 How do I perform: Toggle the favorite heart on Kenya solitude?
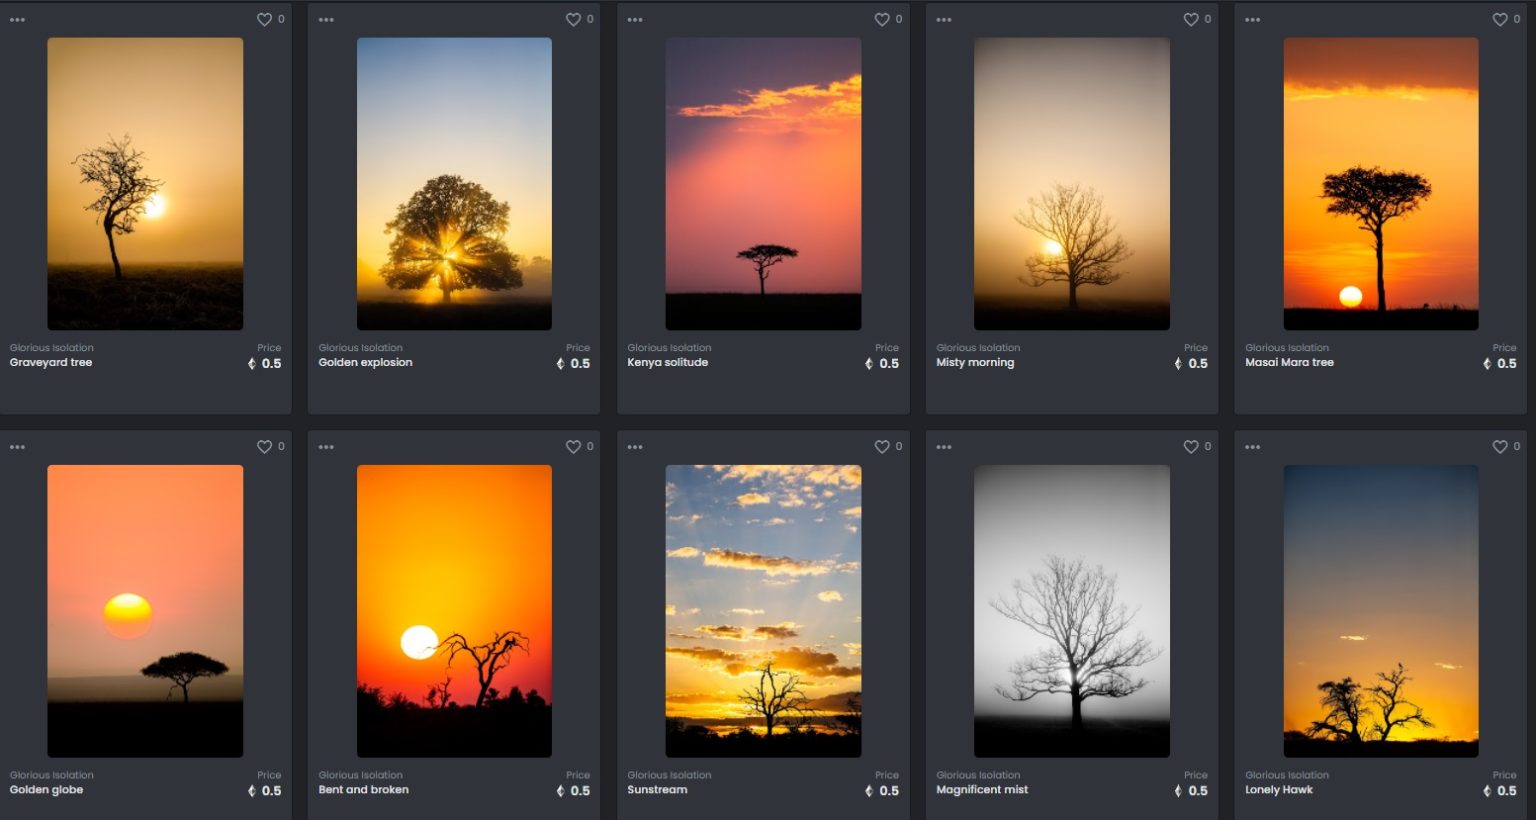[x=883, y=18]
